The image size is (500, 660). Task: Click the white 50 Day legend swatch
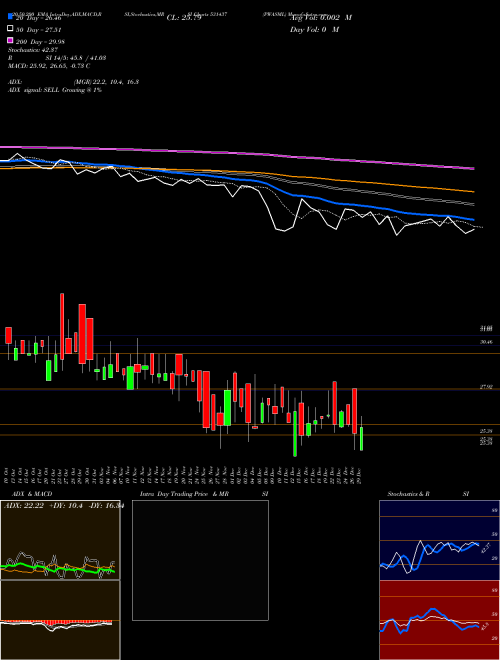(x=11, y=29)
